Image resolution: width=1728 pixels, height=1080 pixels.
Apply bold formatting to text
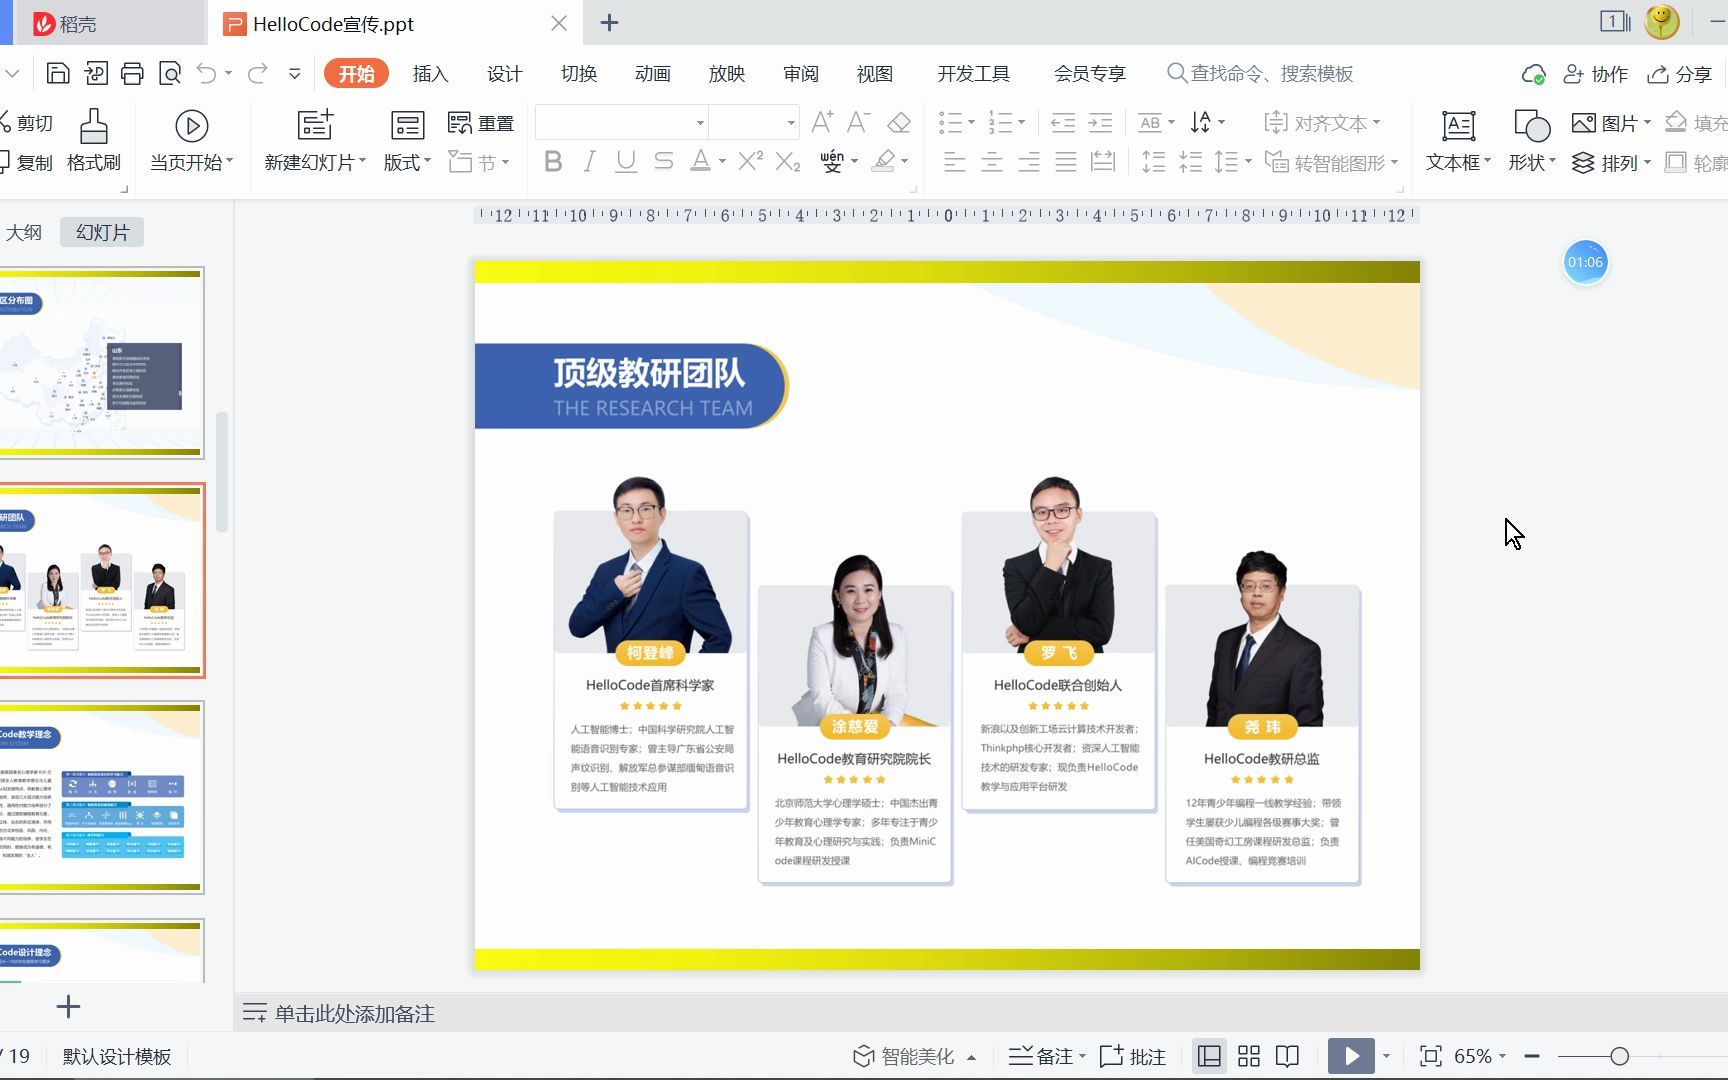click(x=553, y=161)
